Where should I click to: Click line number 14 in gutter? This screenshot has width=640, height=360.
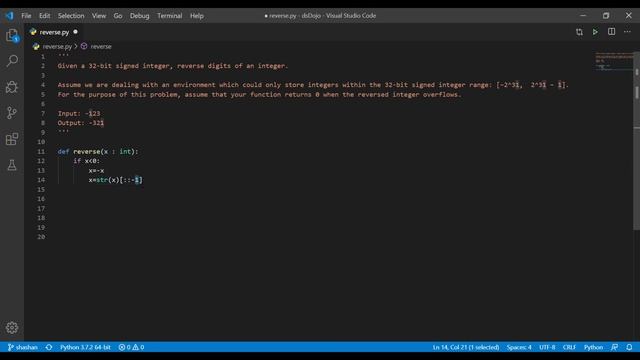coord(41,180)
